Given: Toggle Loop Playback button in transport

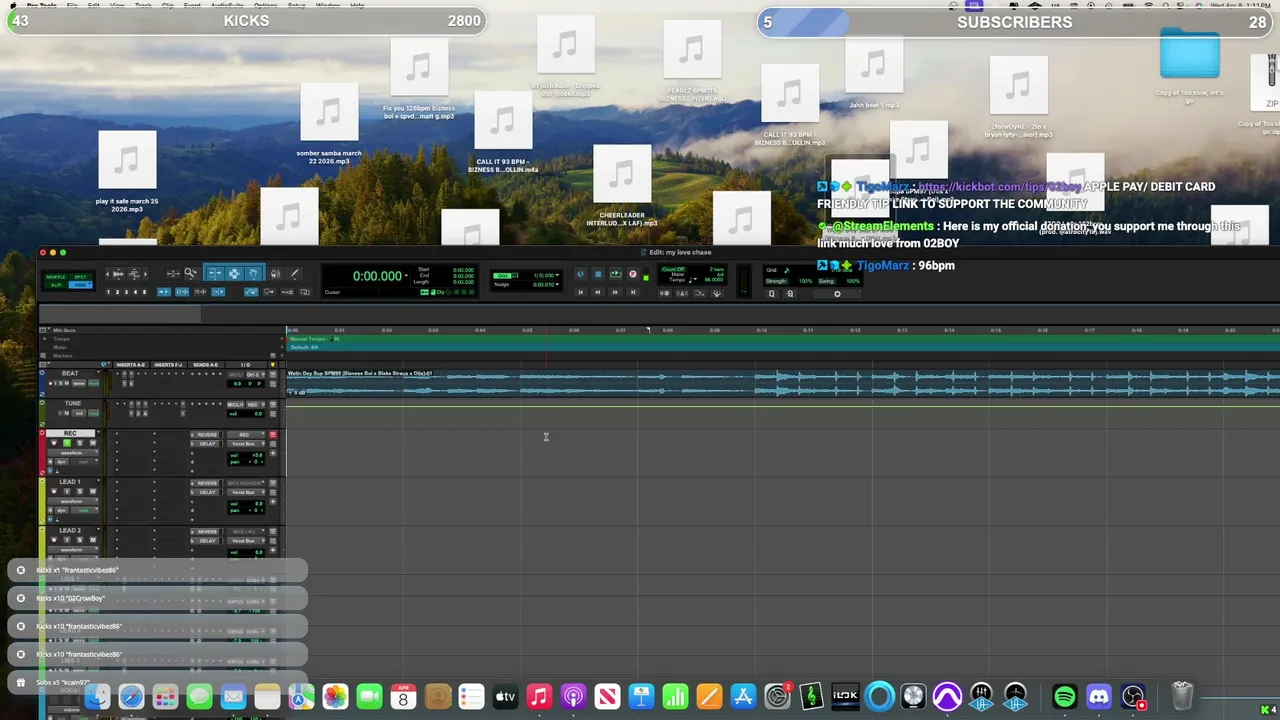Looking at the screenshot, I should pyautogui.click(x=616, y=274).
